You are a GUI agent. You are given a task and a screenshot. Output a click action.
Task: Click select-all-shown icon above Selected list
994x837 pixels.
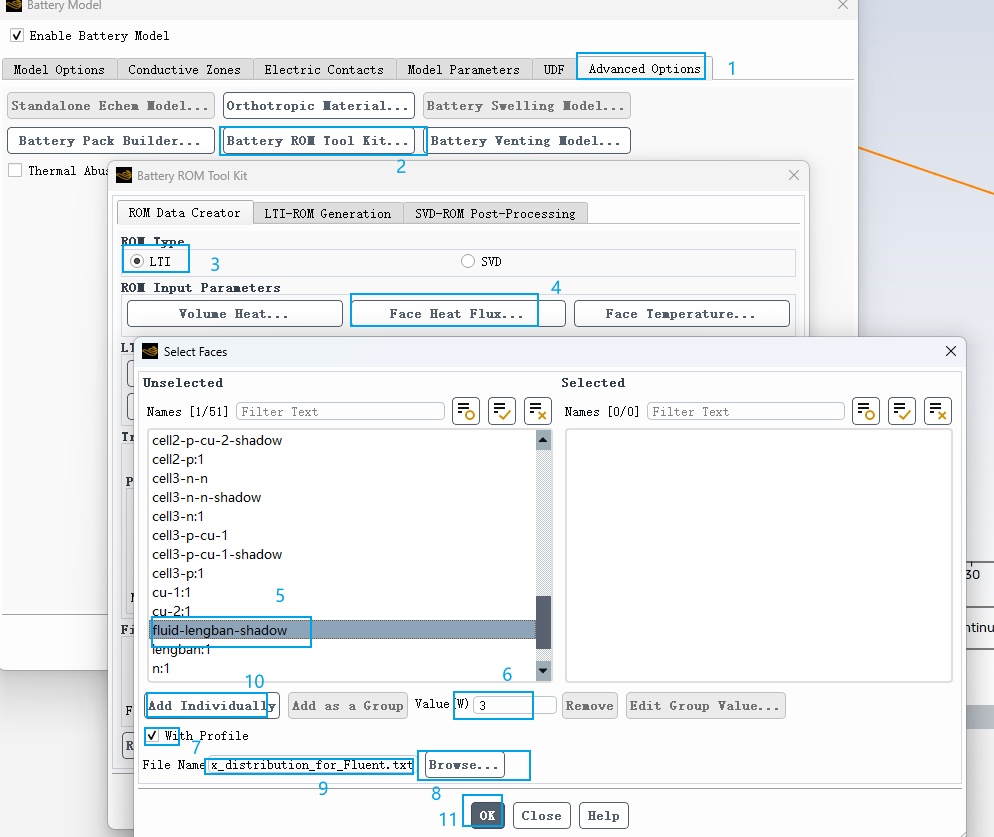click(x=902, y=411)
